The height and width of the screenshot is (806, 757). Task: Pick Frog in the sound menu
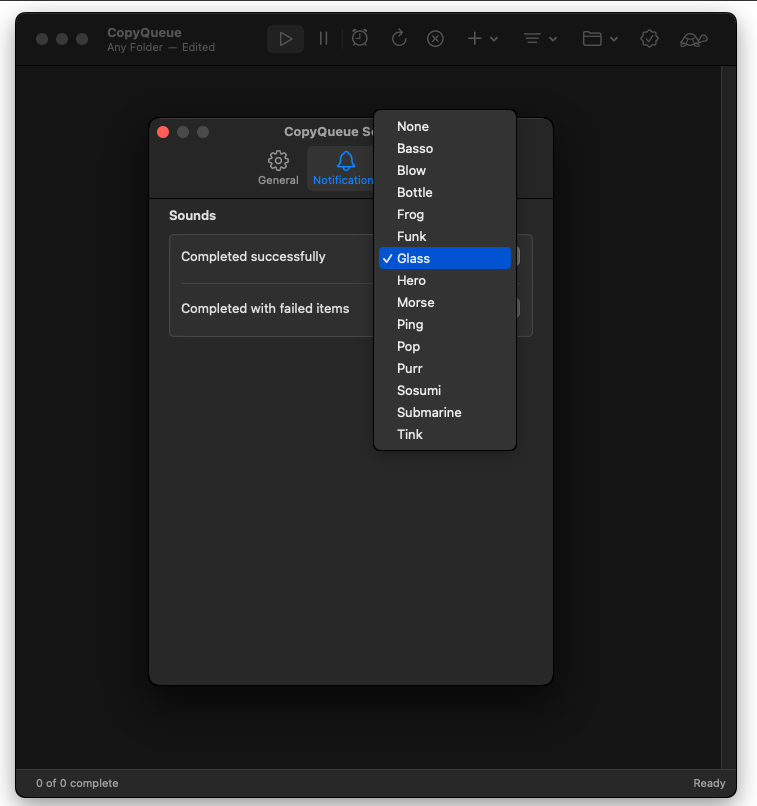click(410, 215)
